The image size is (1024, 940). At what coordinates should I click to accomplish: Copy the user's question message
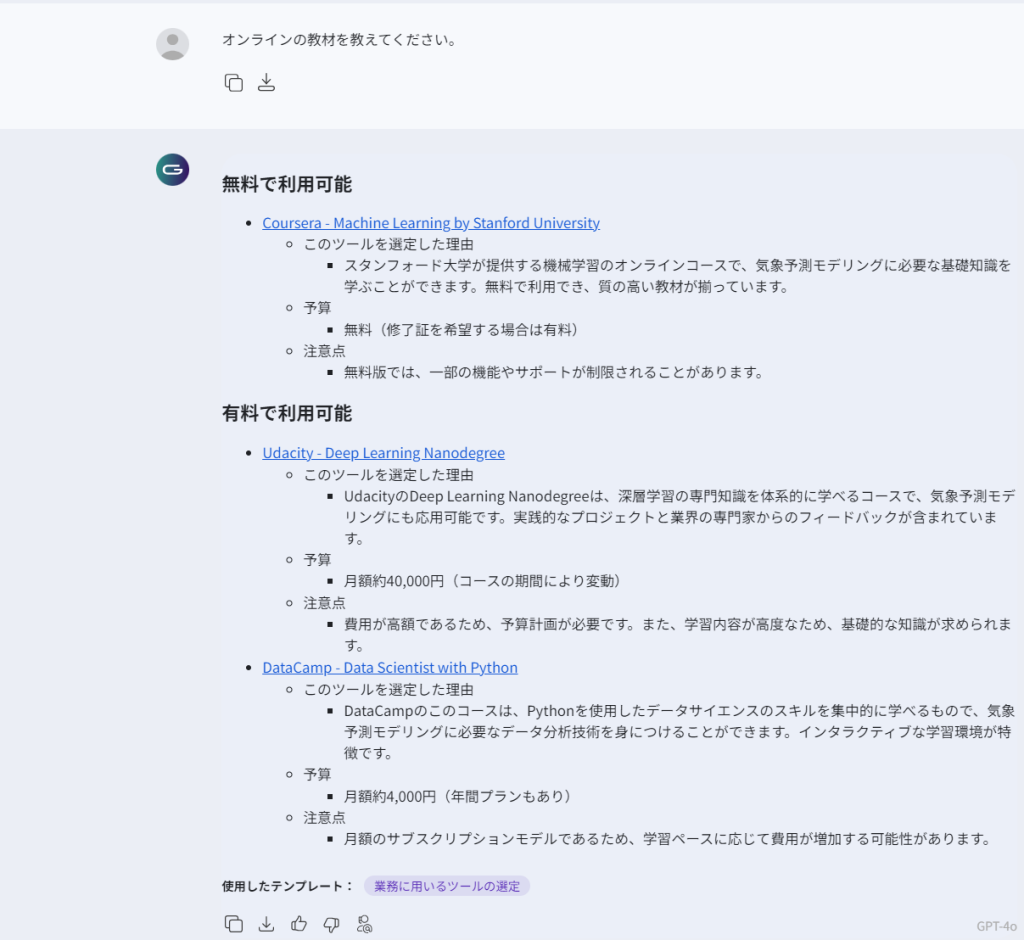click(234, 83)
